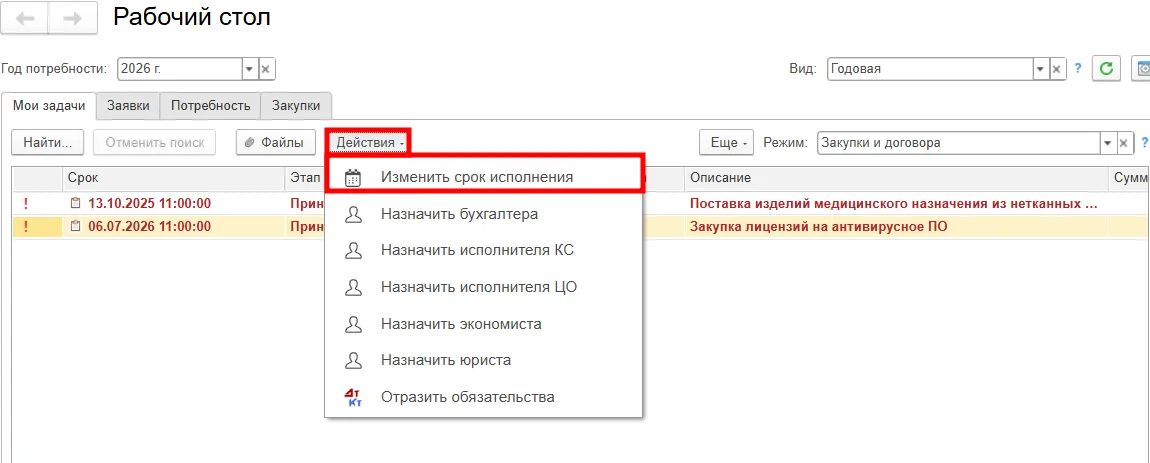The image size is (1150, 463).
Task: Open the Режим dropdown arrow
Action: click(1106, 143)
